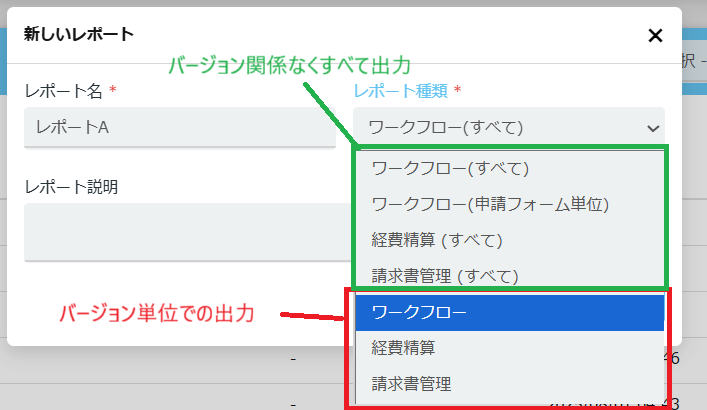Click the green バージョン関係なくすべて出力 annotation
The height and width of the screenshot is (410, 707).
(x=289, y=66)
